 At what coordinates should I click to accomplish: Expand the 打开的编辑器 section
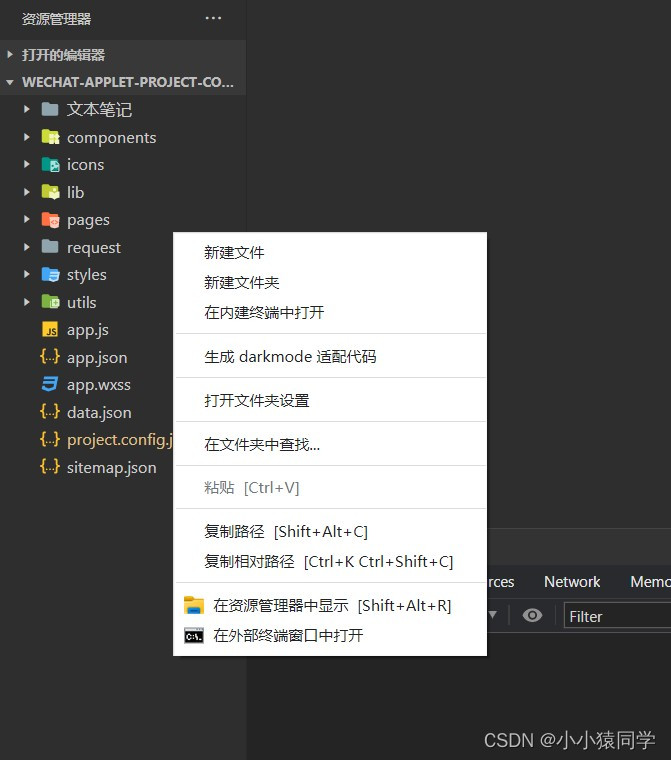pos(10,55)
